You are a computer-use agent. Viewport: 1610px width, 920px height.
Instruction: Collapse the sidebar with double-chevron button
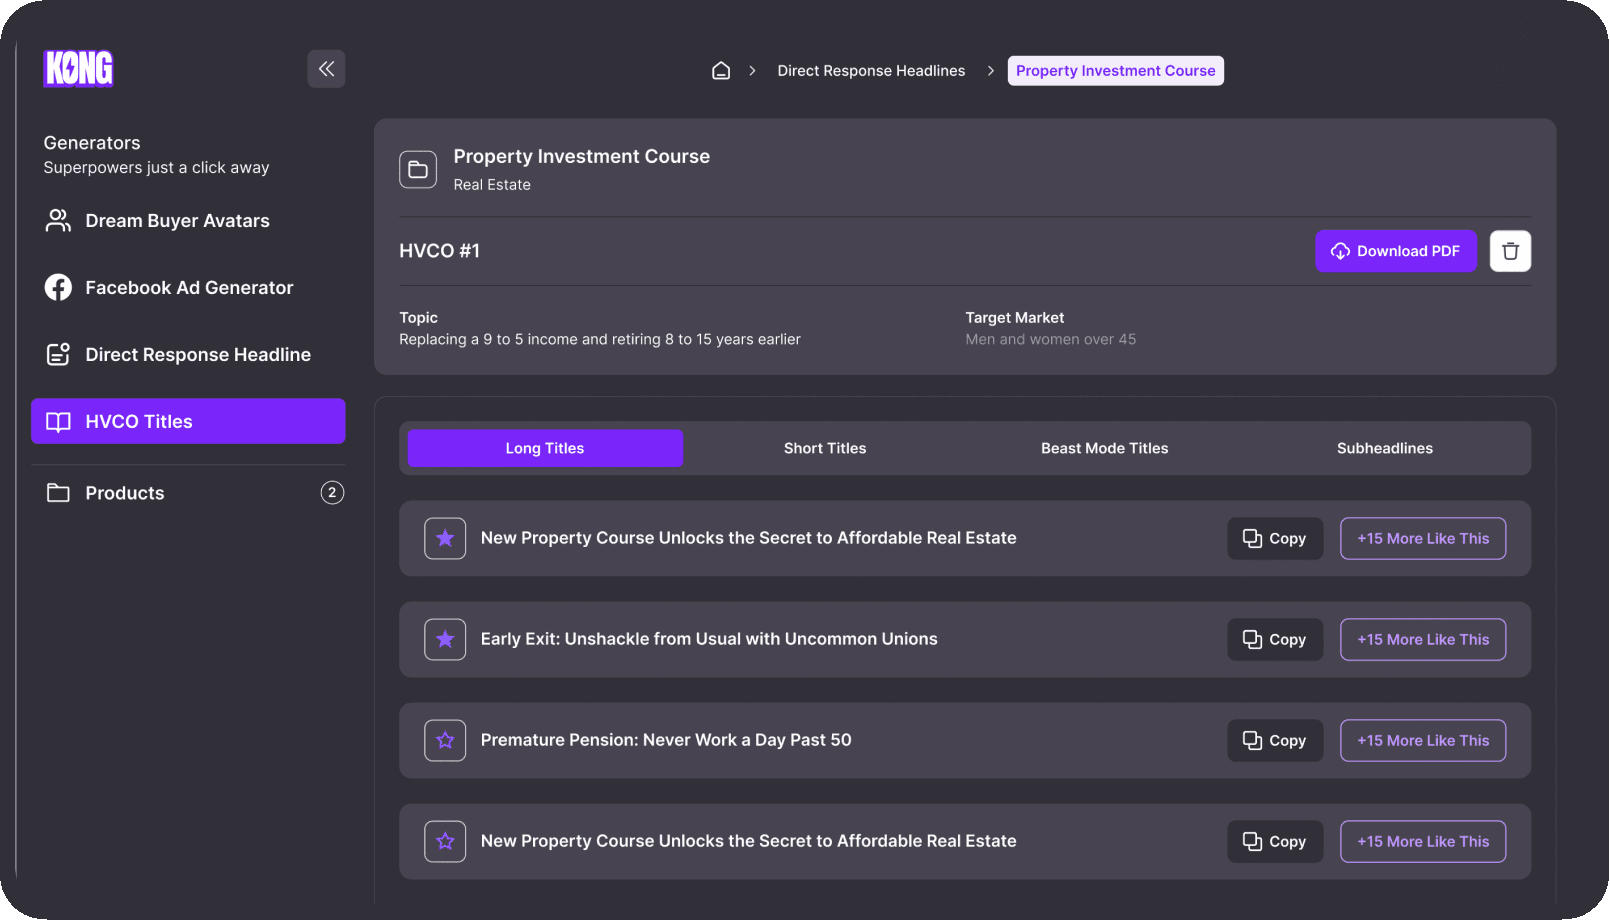pyautogui.click(x=326, y=69)
